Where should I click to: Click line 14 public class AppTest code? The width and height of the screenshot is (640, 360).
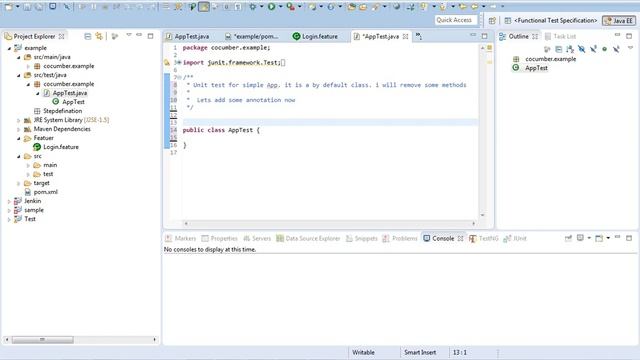pyautogui.click(x=221, y=130)
